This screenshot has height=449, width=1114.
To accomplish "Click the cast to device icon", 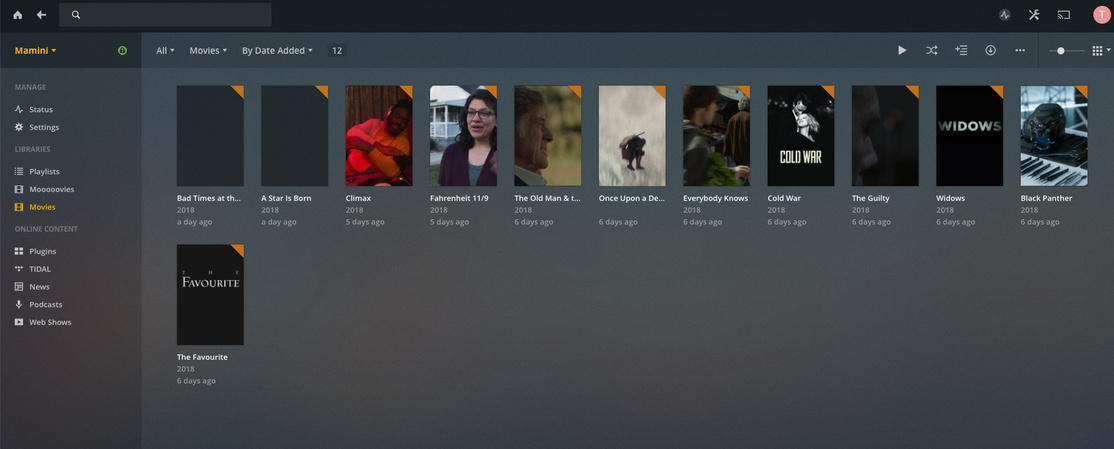I will (1064, 15).
